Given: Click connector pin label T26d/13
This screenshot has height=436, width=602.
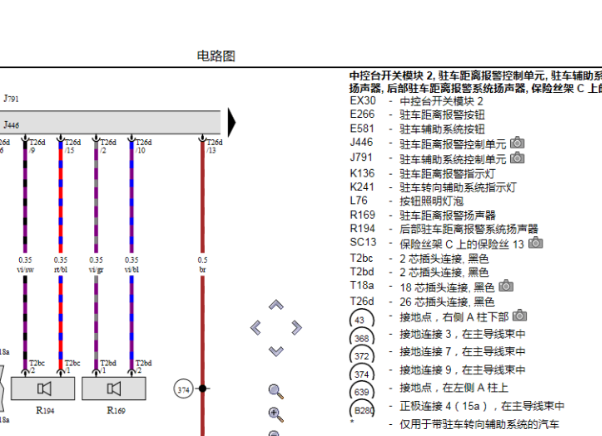Looking at the screenshot, I should [215, 146].
